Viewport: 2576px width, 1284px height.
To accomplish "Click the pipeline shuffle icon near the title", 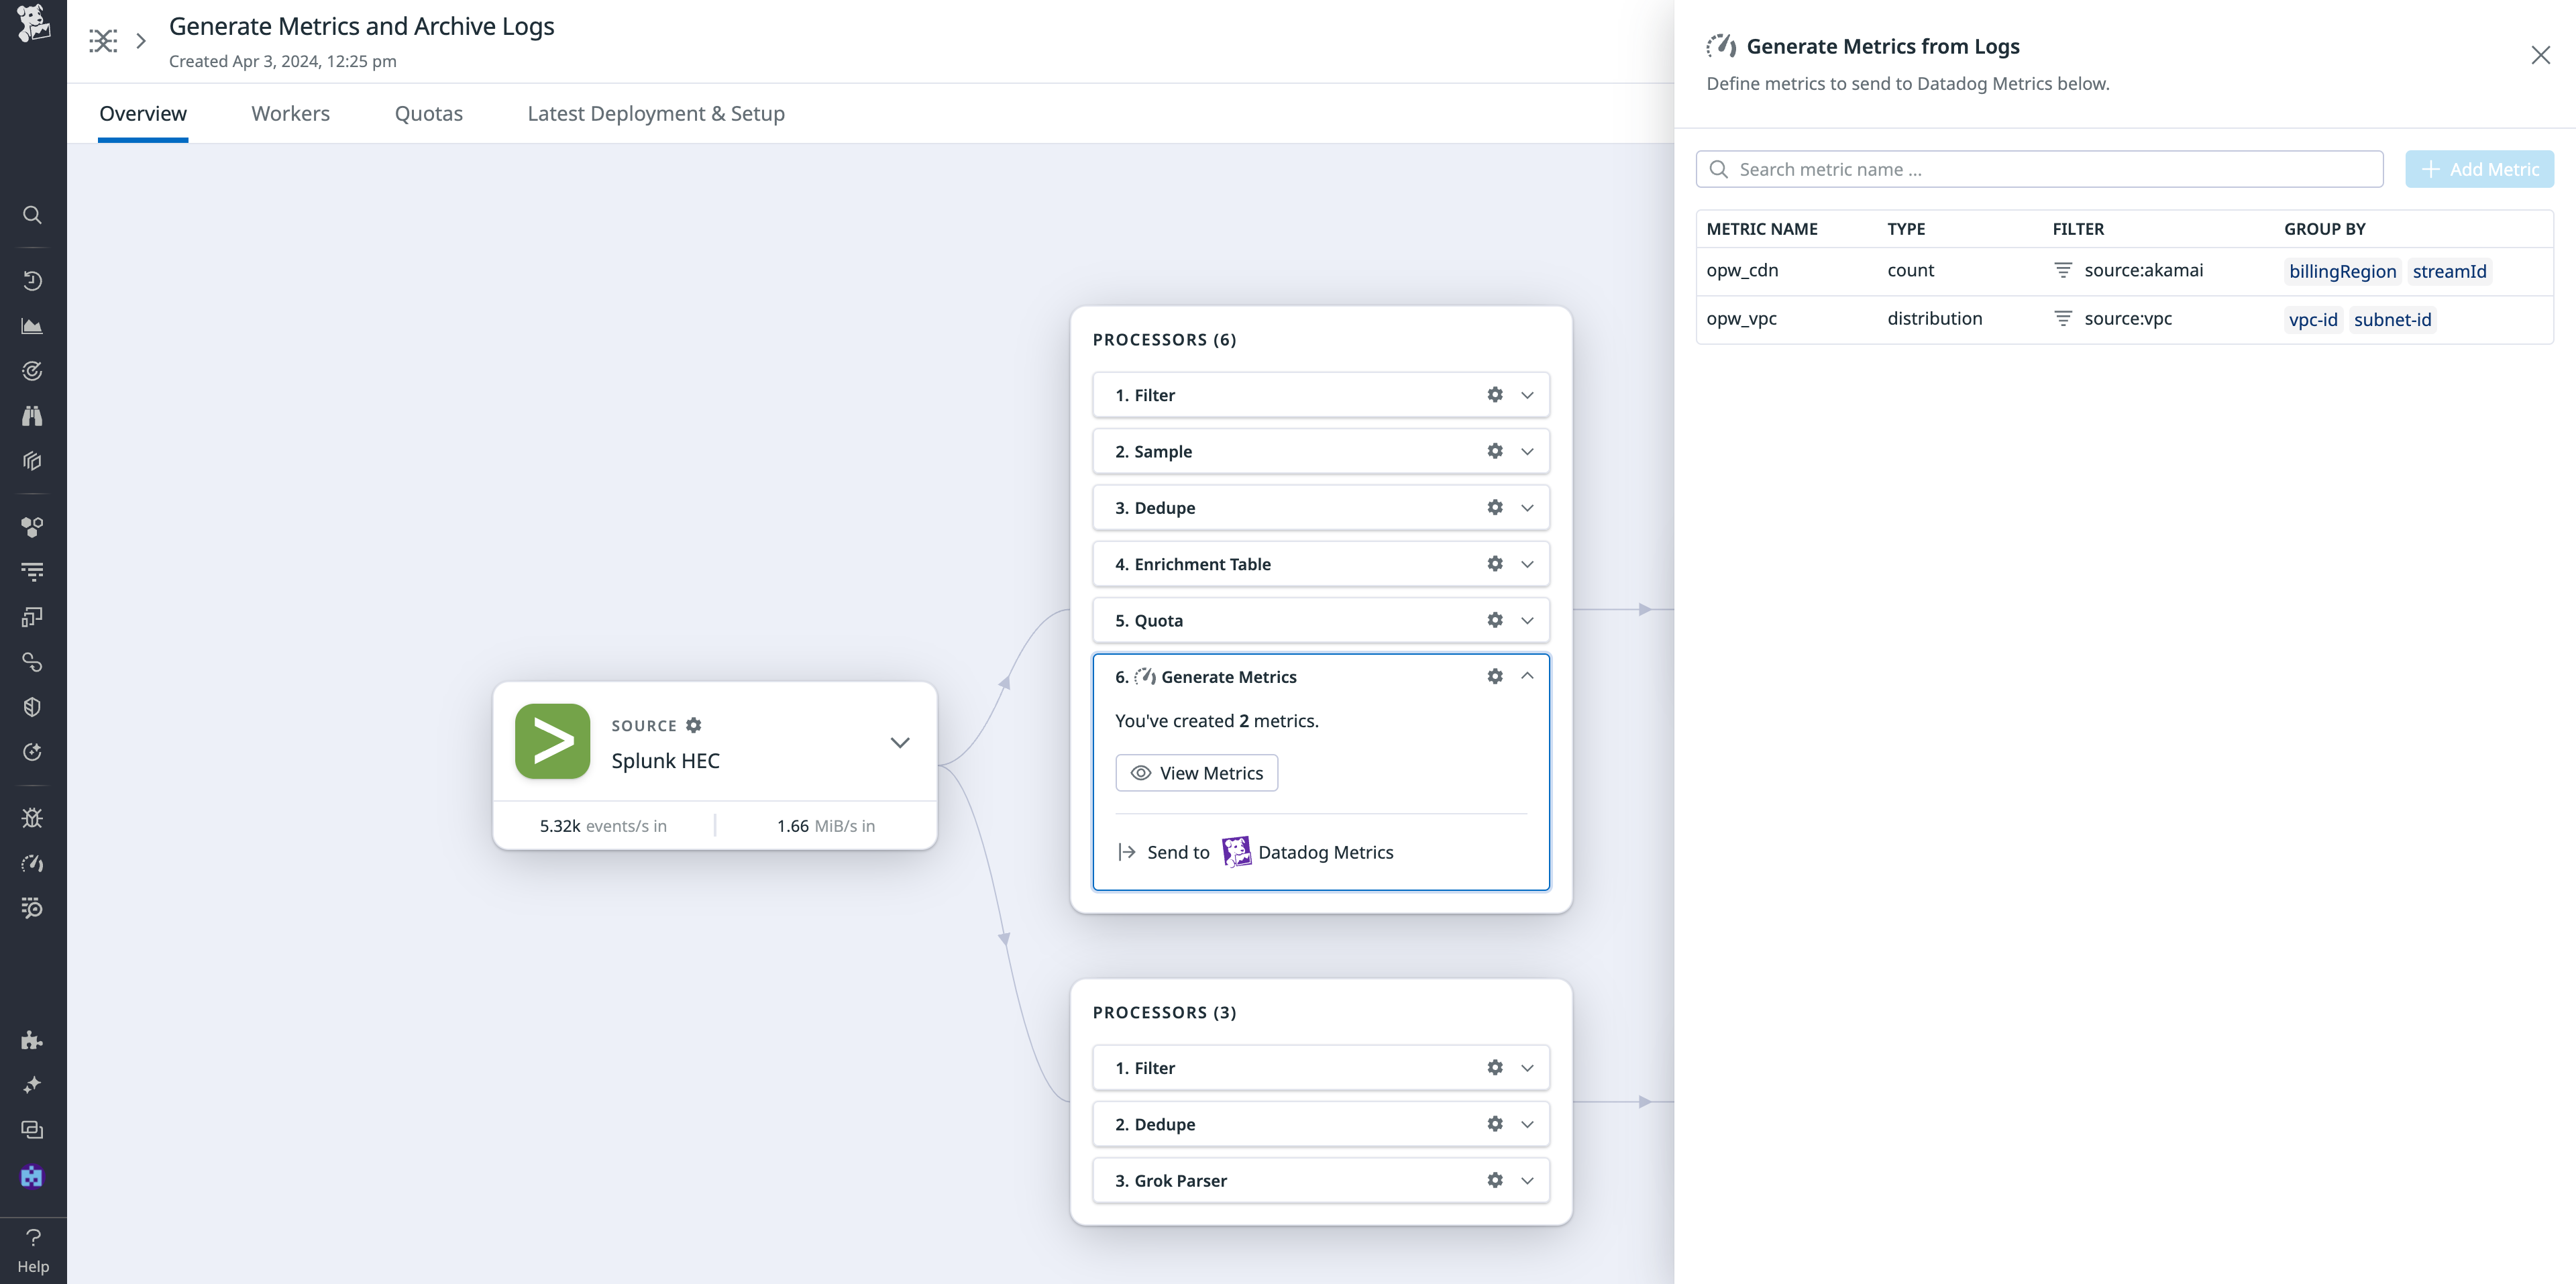I will (103, 41).
